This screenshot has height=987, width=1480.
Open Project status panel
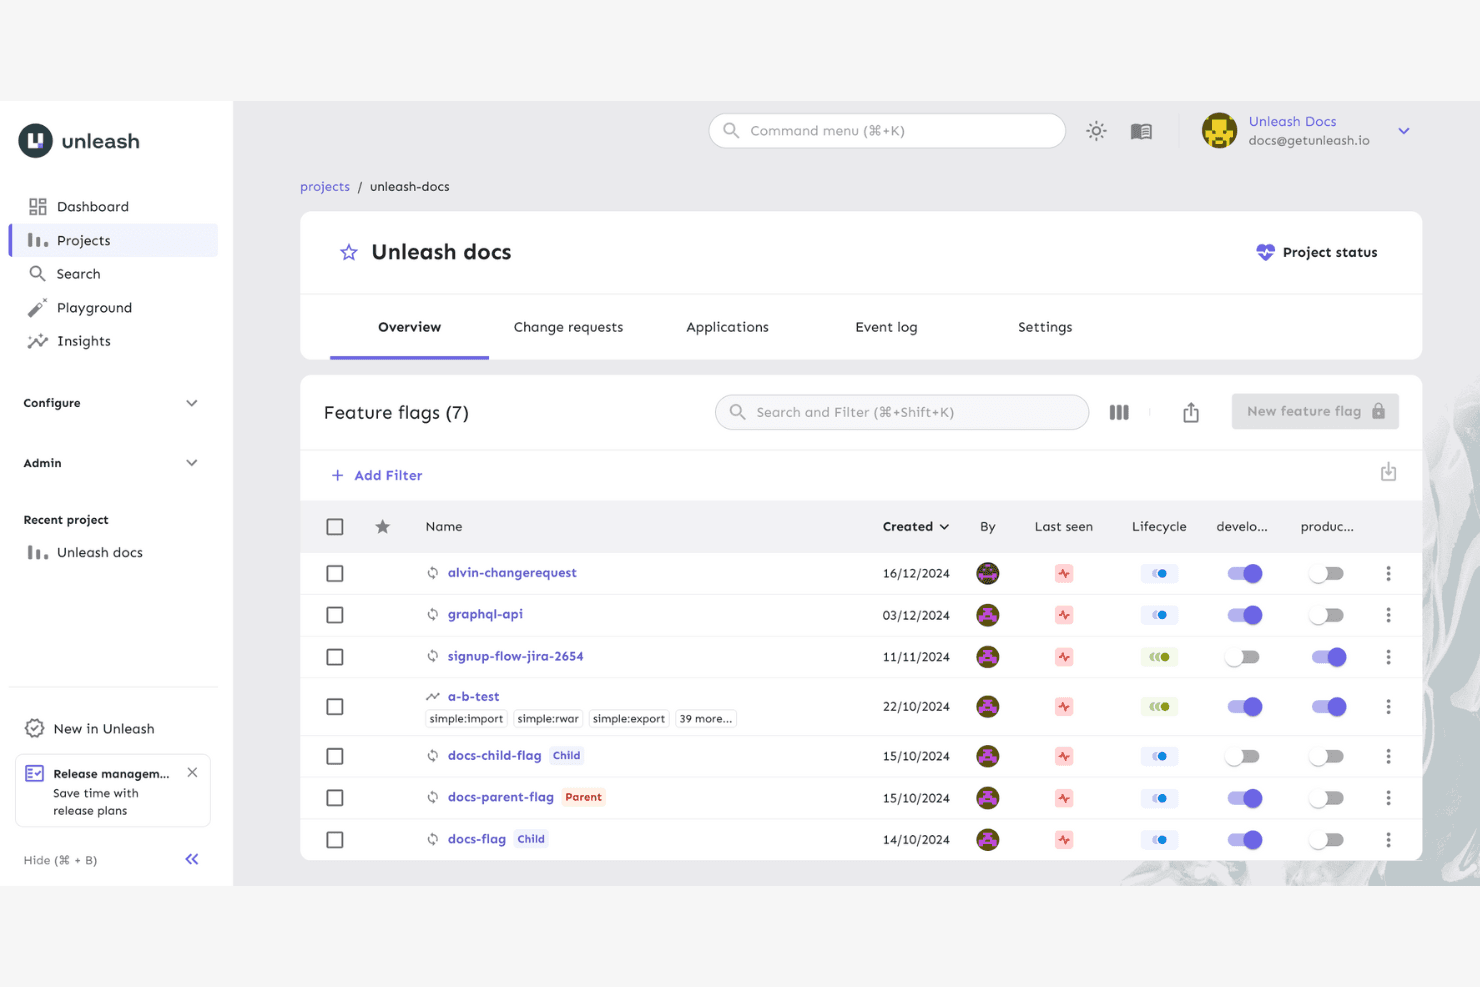[x=1317, y=252]
